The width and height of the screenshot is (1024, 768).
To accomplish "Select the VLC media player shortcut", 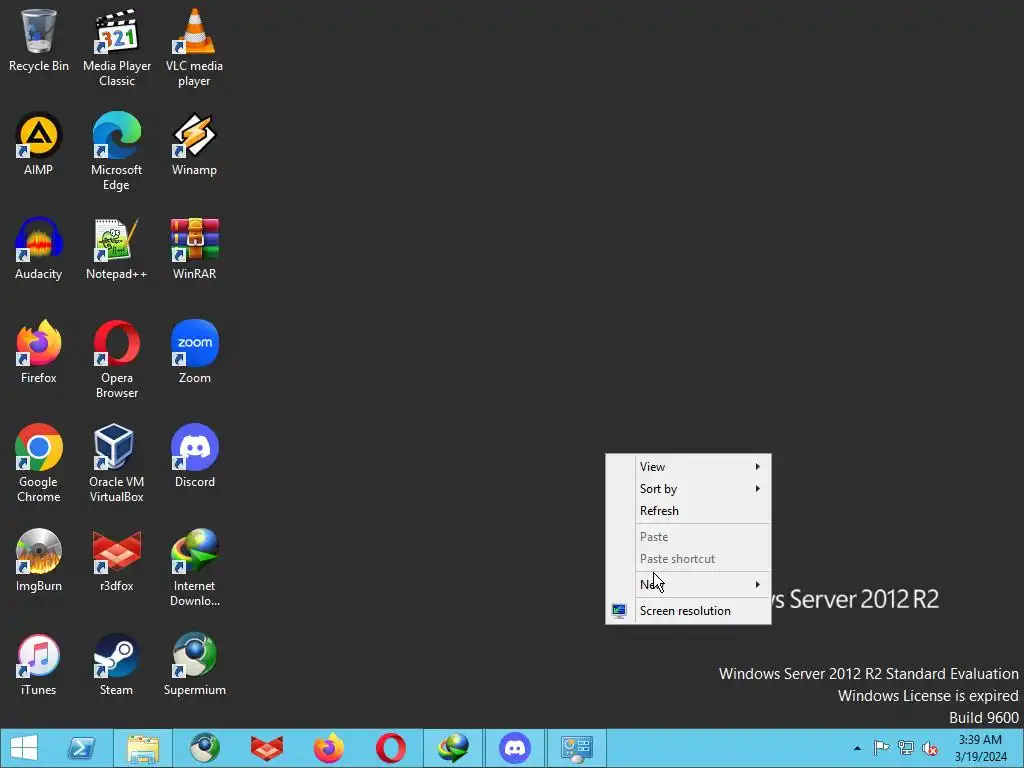I will pos(194,48).
